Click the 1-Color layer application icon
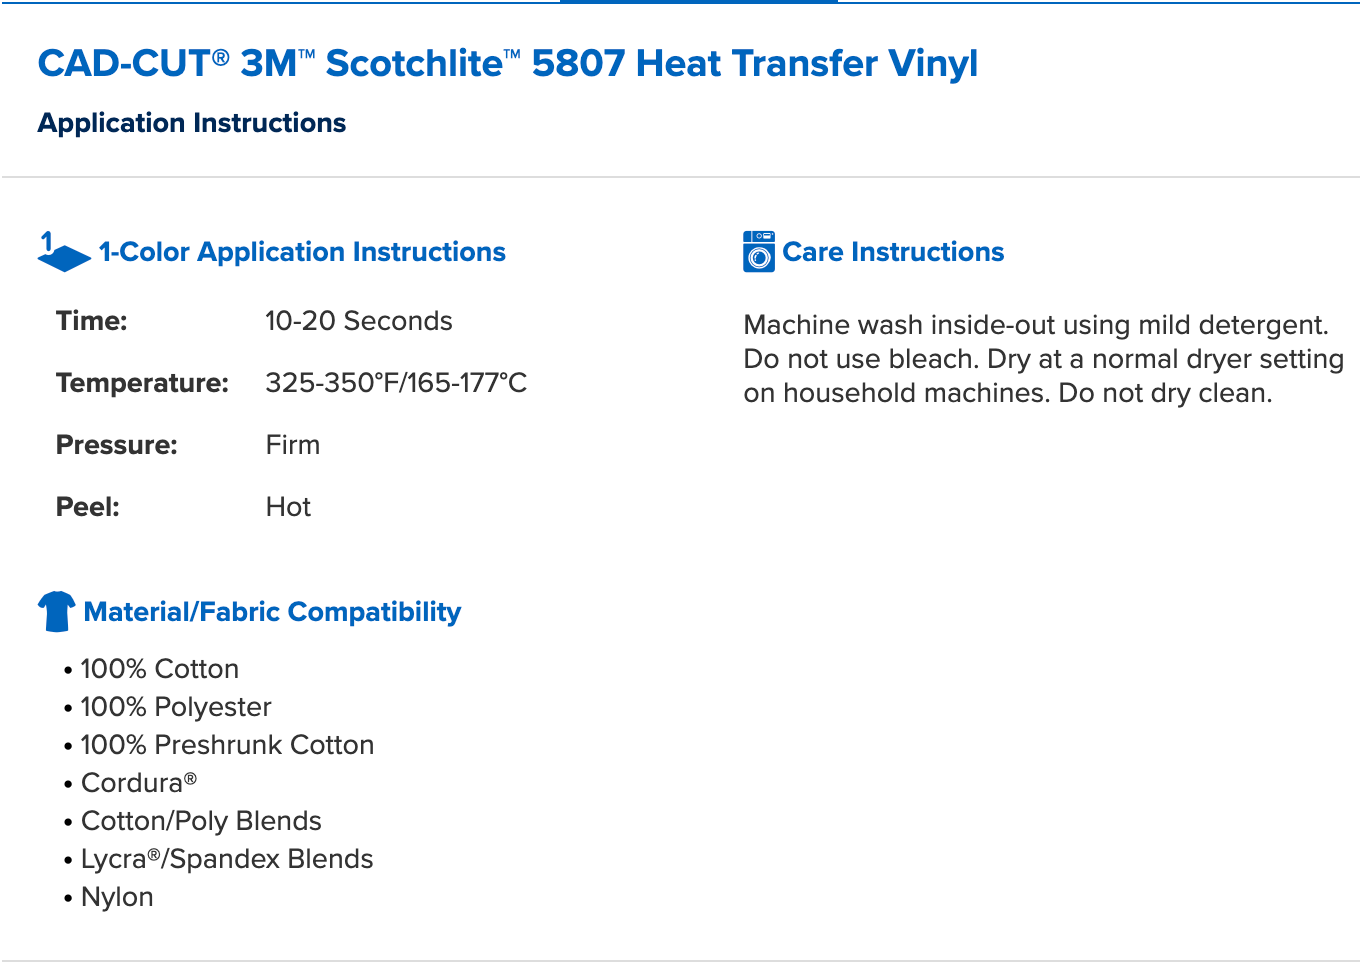1360x980 pixels. (x=63, y=252)
